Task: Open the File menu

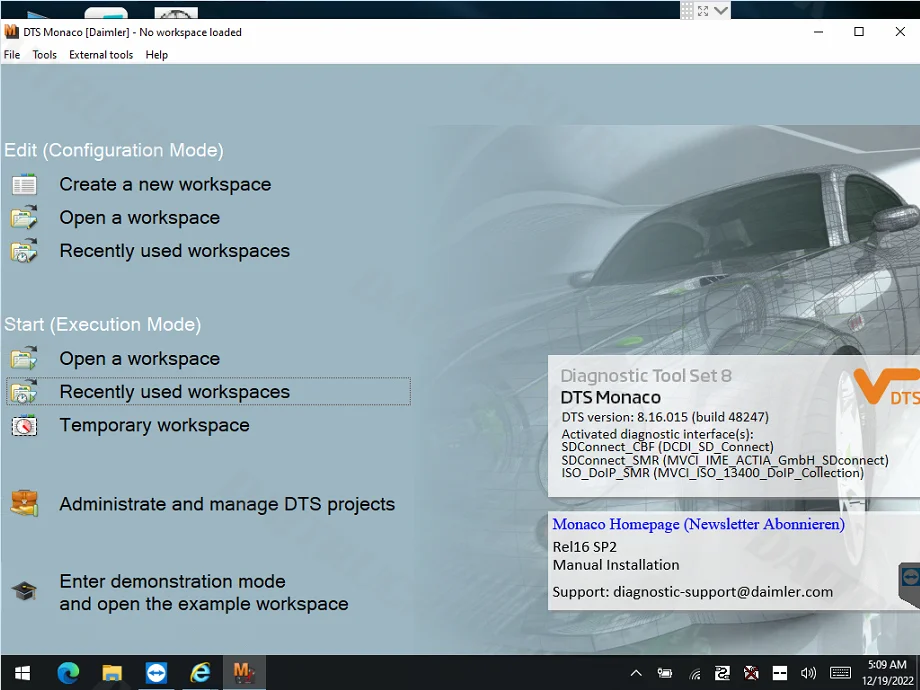Action: pos(12,55)
